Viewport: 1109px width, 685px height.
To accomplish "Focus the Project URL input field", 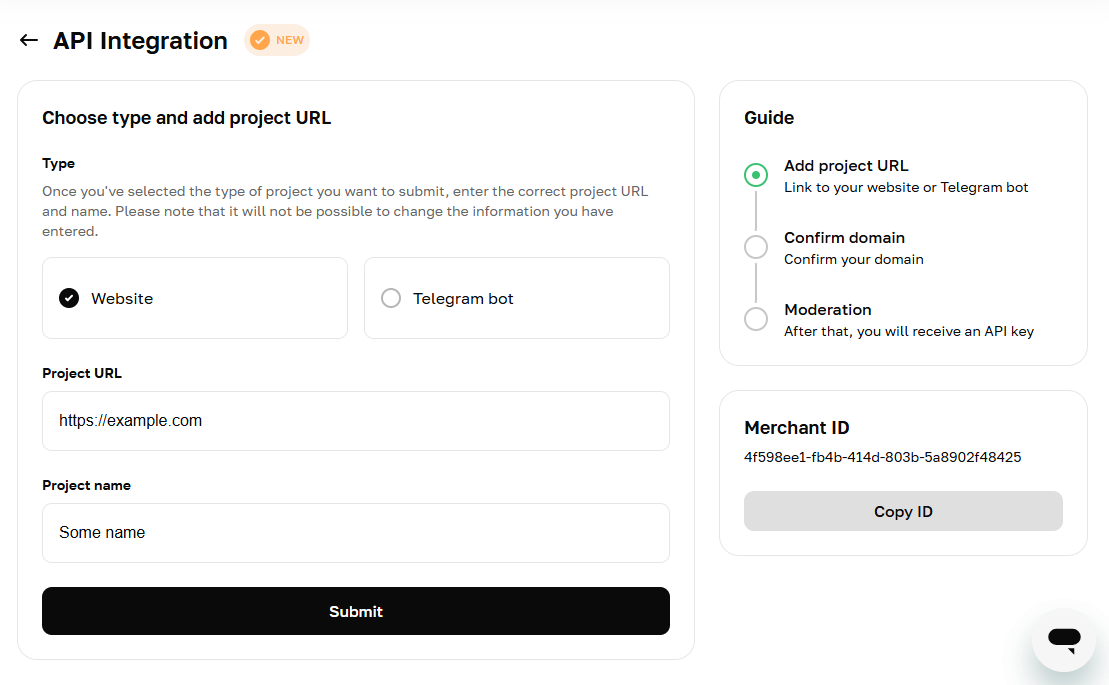I will coord(356,421).
